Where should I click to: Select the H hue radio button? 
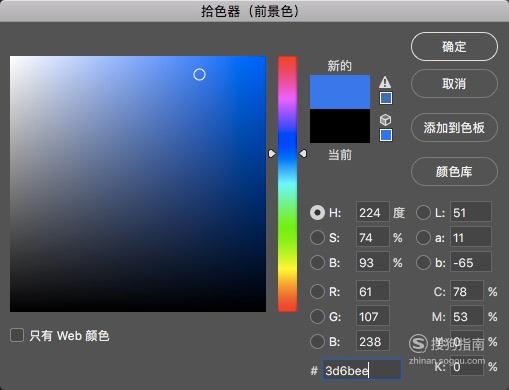coord(317,213)
